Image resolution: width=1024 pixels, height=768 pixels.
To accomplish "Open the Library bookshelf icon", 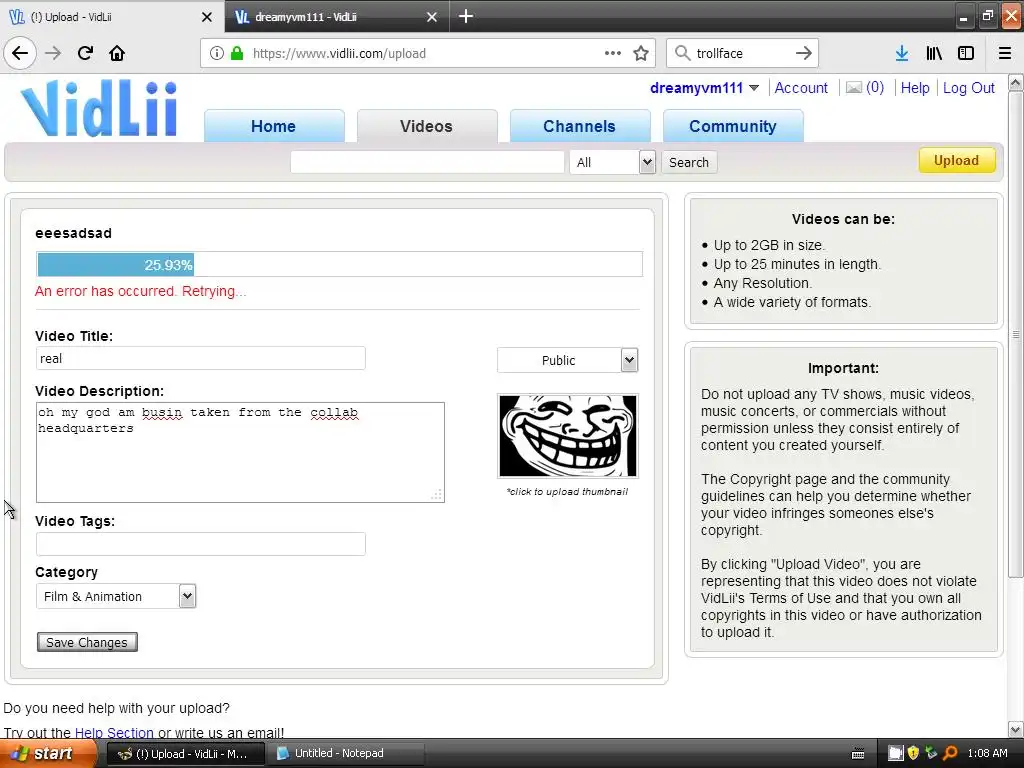I will [934, 53].
